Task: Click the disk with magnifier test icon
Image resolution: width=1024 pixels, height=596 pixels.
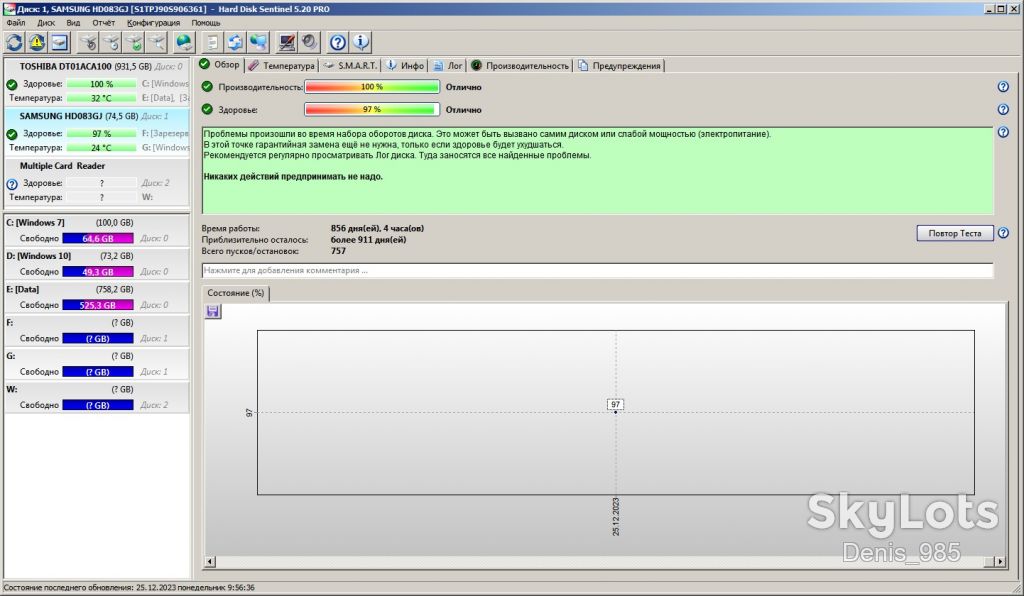Action: coord(157,43)
